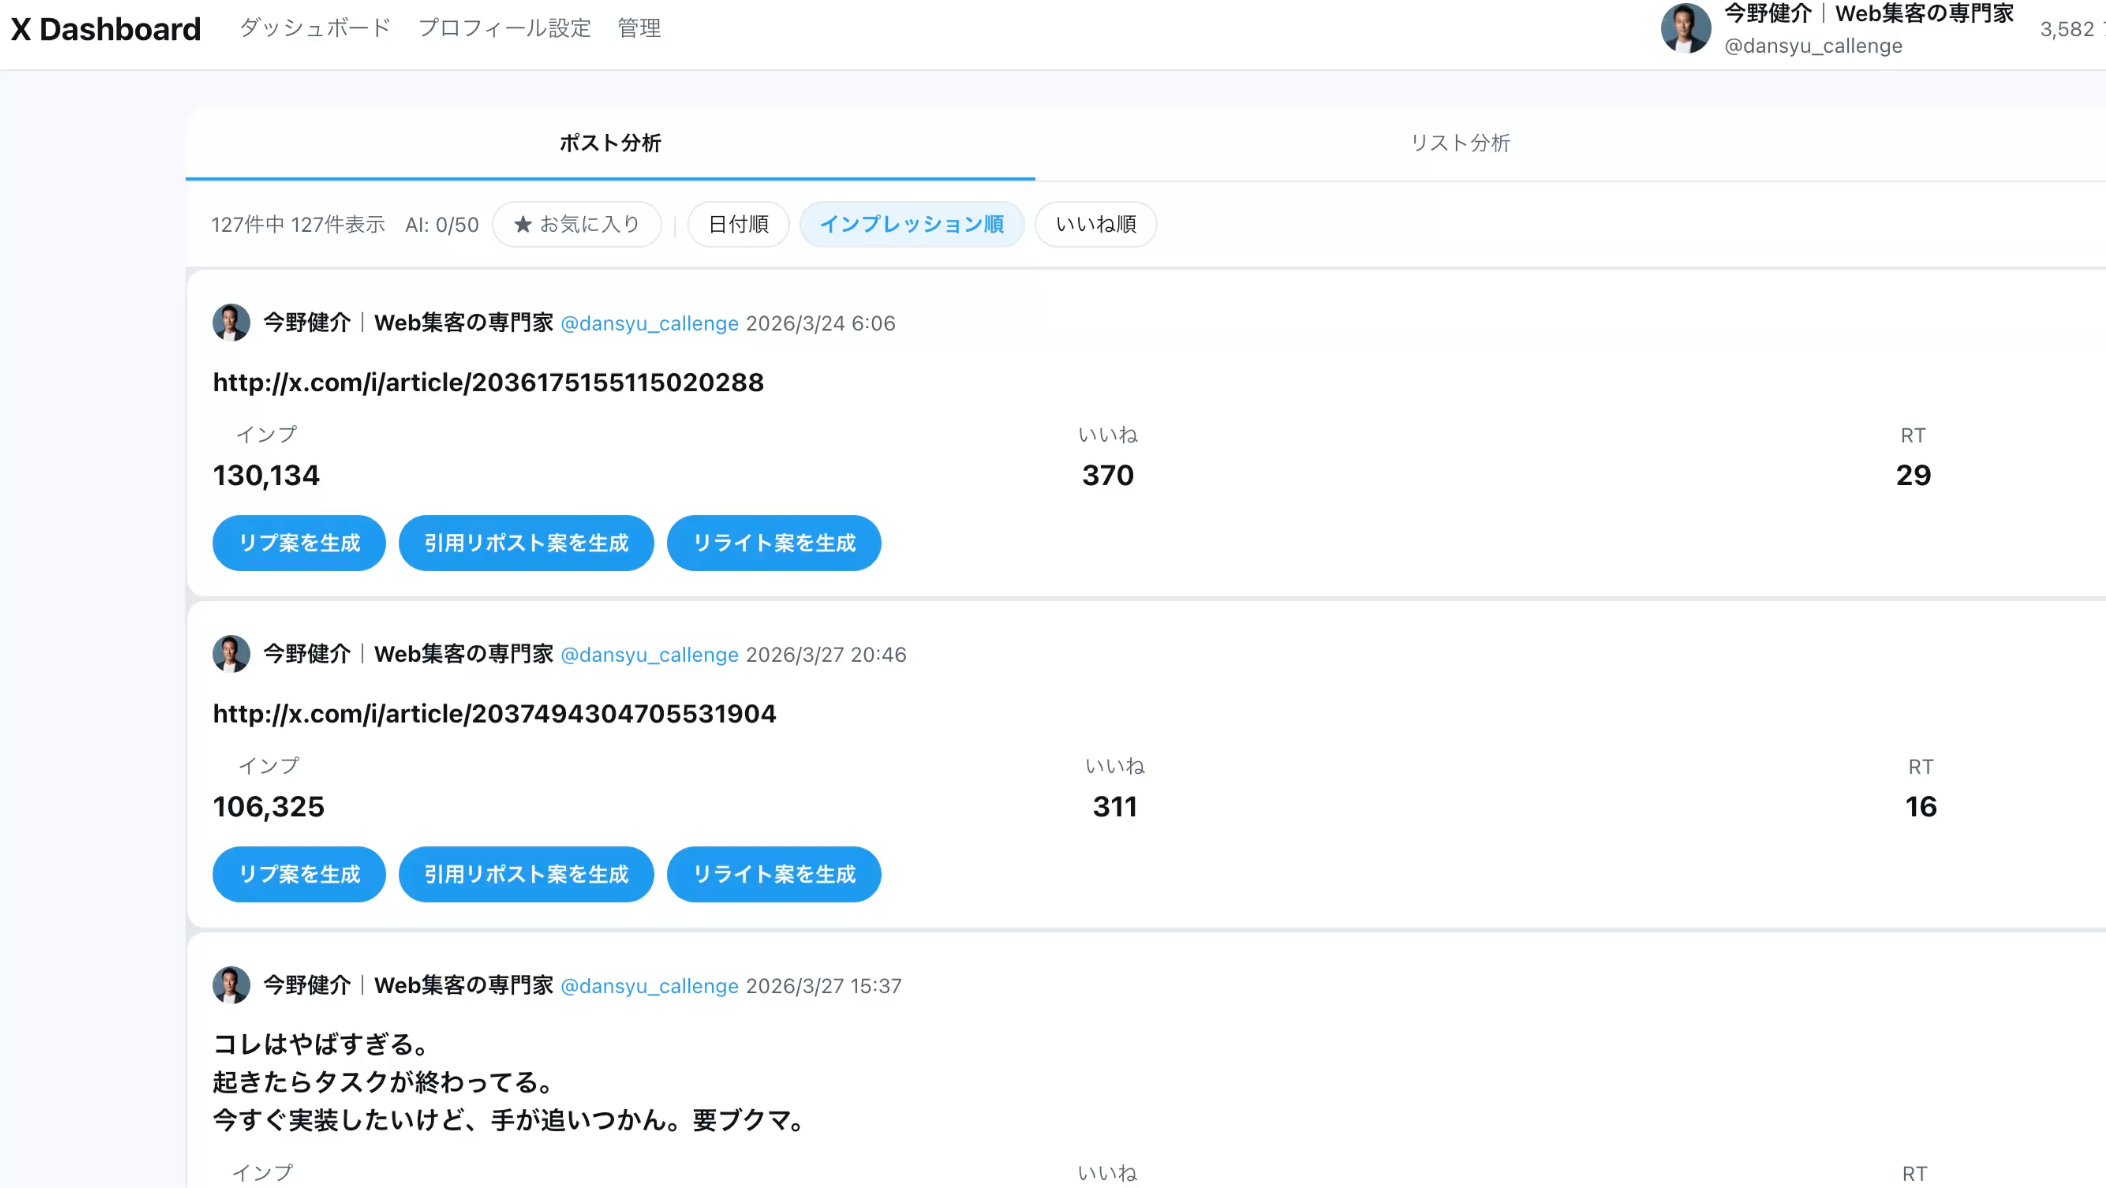The height and width of the screenshot is (1188, 2106).
Task: Click the profile avatar in the header
Action: coord(1686,29)
